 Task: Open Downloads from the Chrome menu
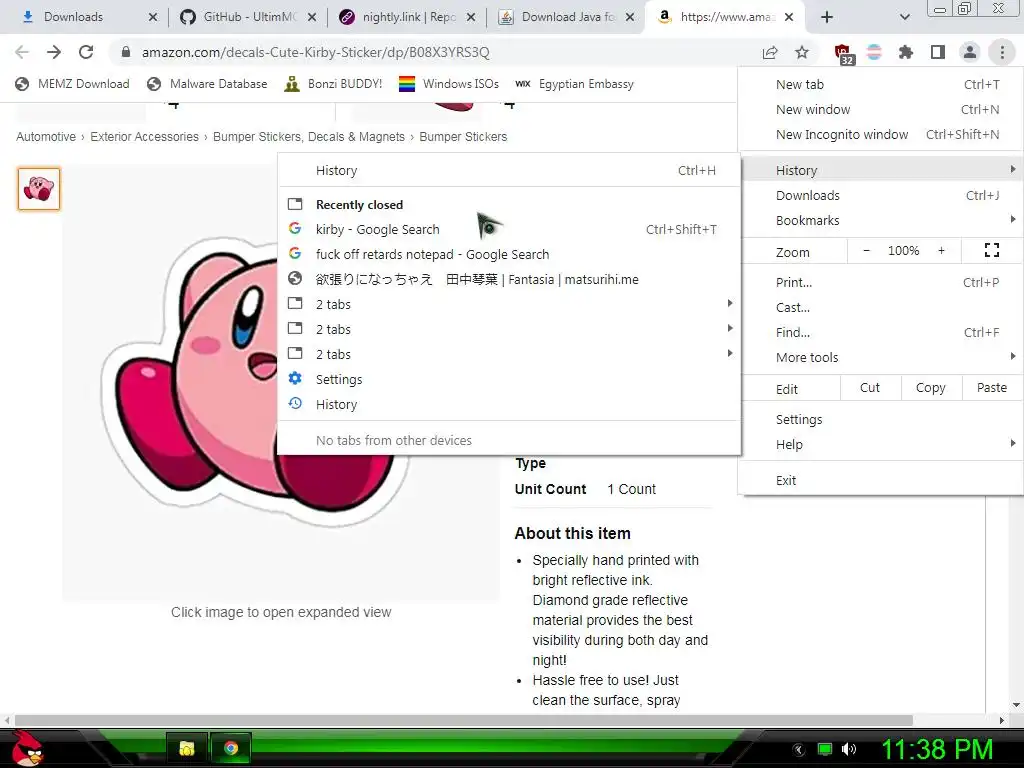pyautogui.click(x=882, y=195)
